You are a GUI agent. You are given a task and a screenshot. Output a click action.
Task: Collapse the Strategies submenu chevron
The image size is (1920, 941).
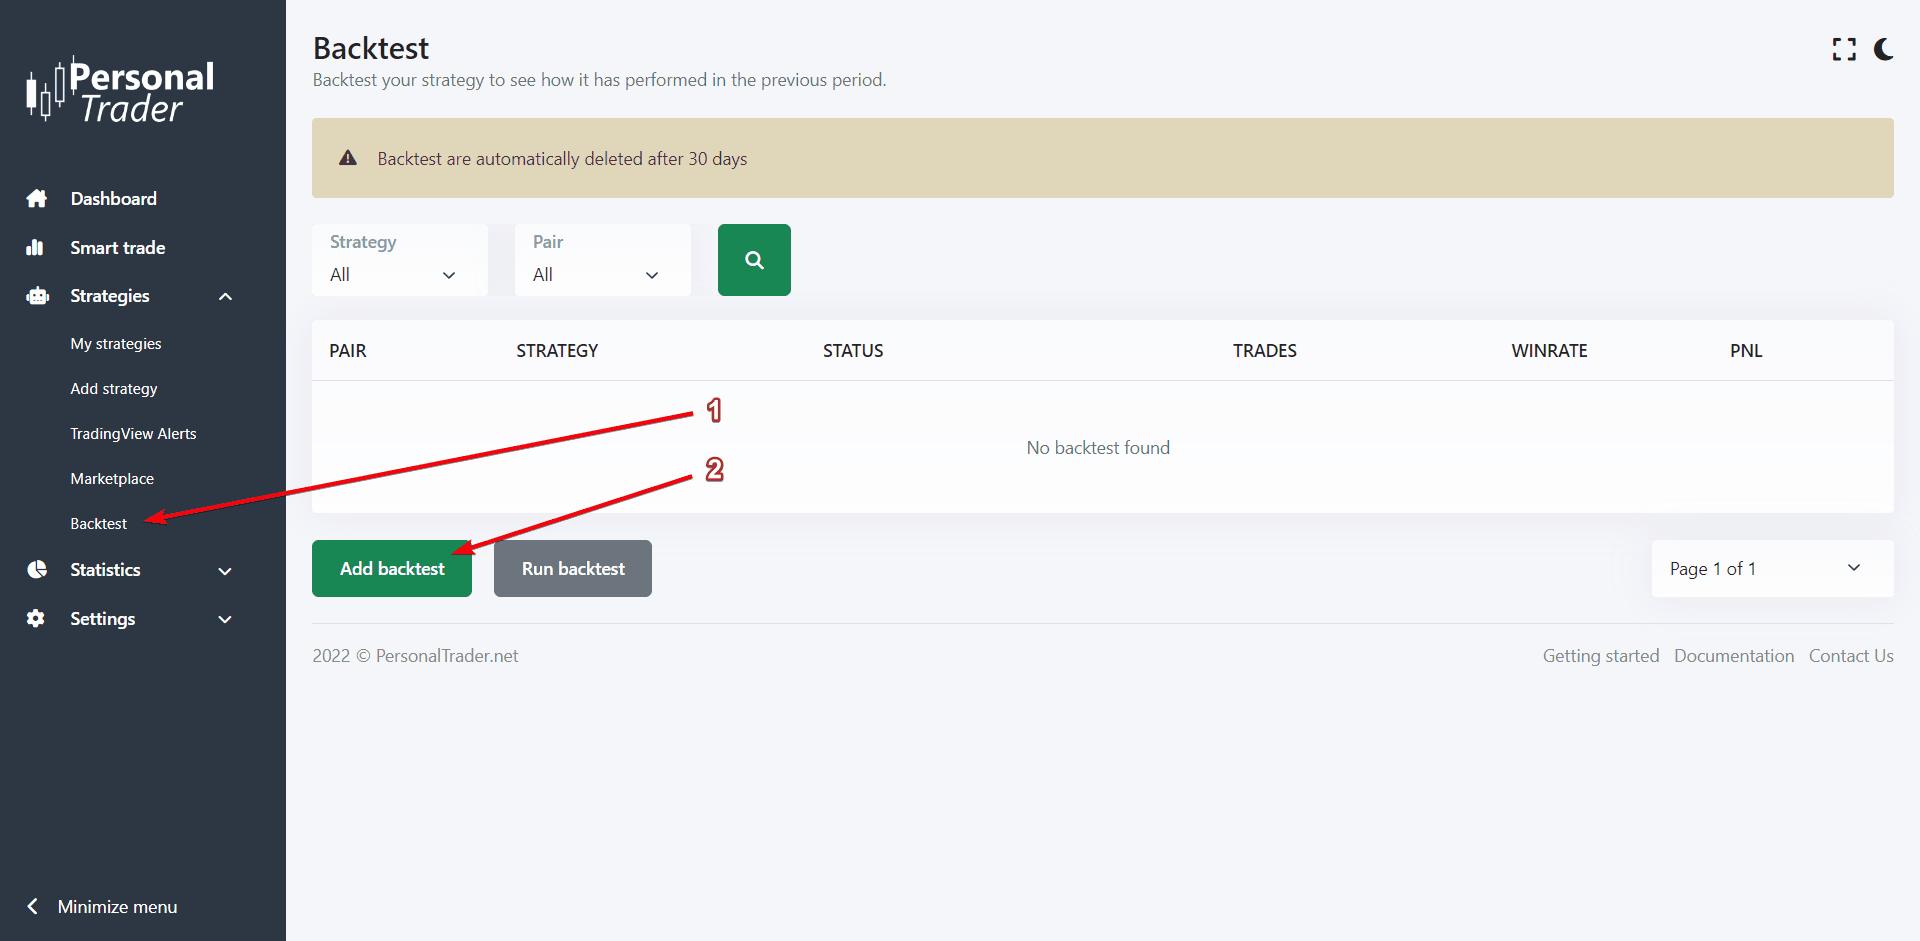point(225,297)
